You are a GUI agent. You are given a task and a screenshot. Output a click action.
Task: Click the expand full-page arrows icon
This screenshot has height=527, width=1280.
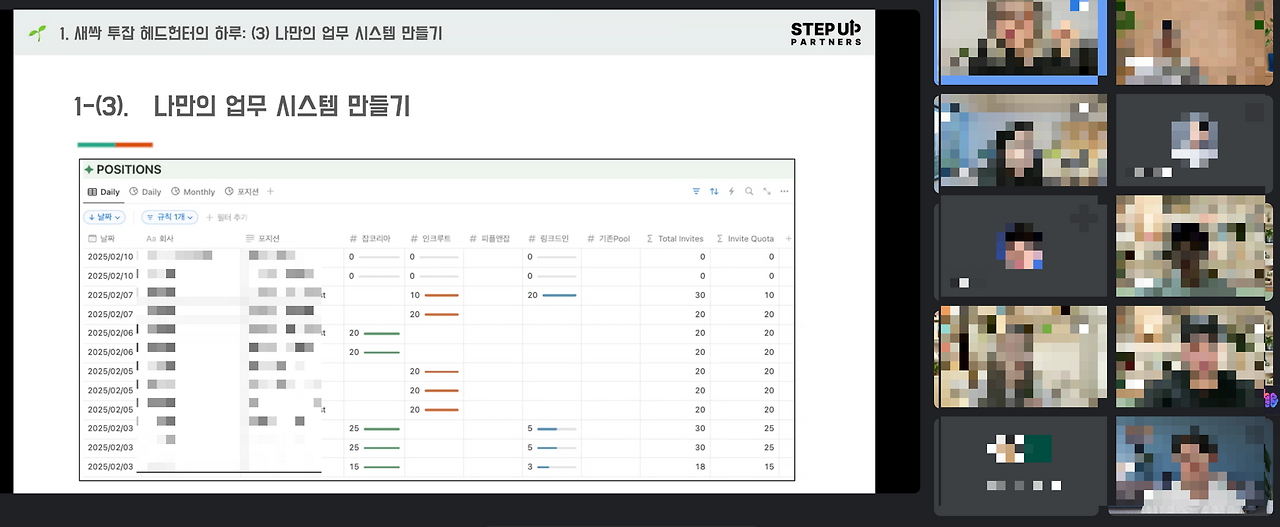(x=767, y=191)
